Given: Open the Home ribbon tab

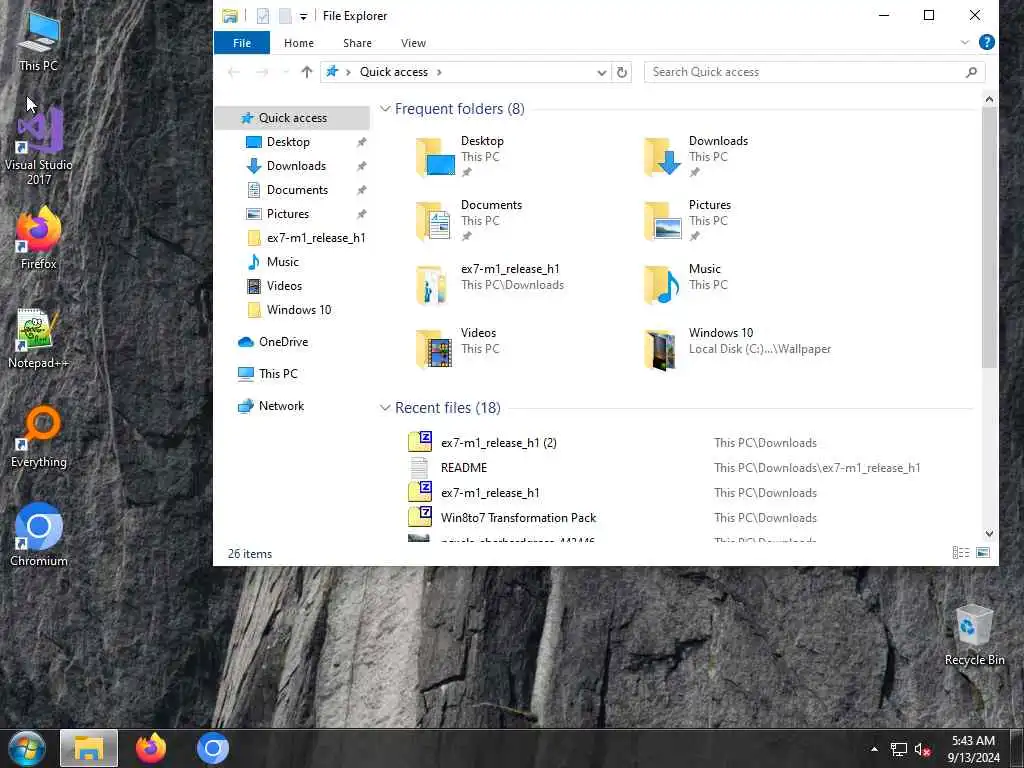Looking at the screenshot, I should [298, 43].
